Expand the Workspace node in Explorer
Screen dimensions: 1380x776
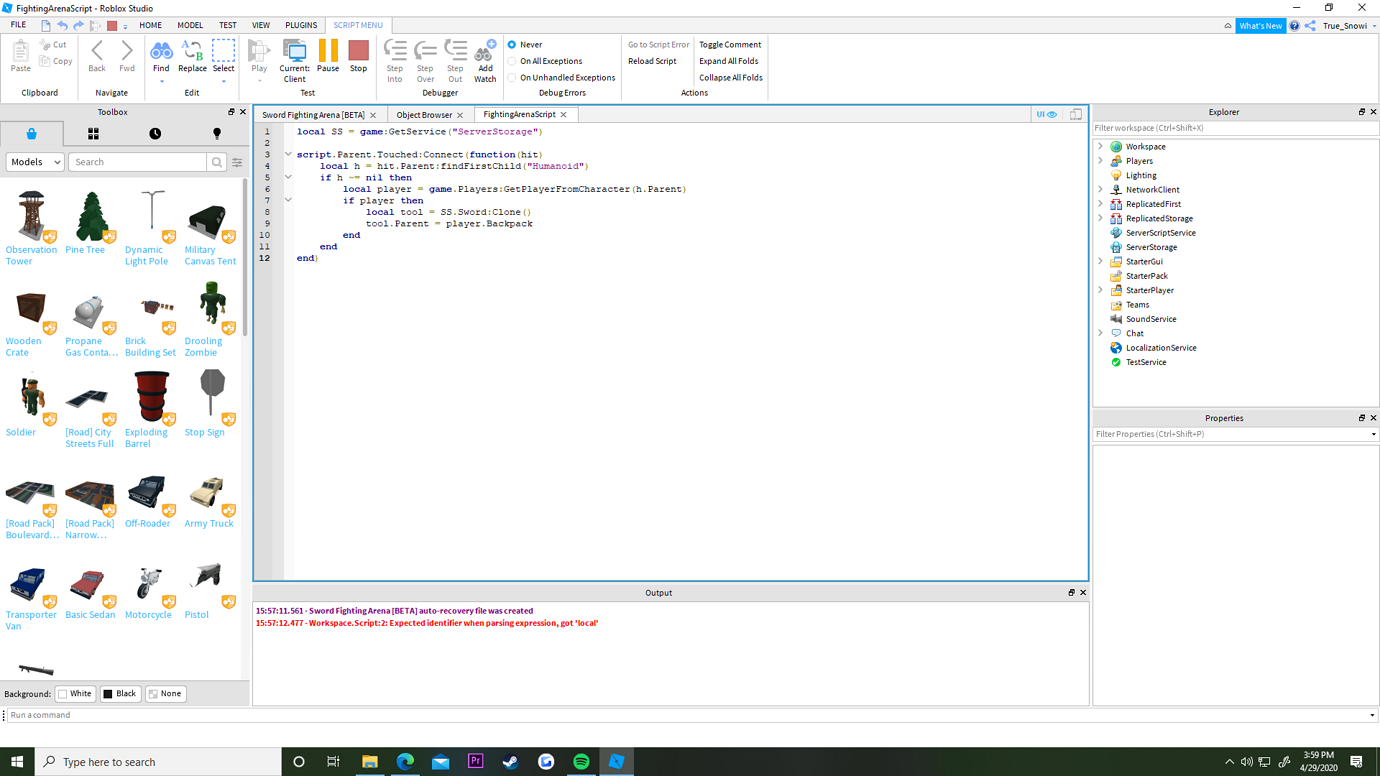click(1102, 146)
